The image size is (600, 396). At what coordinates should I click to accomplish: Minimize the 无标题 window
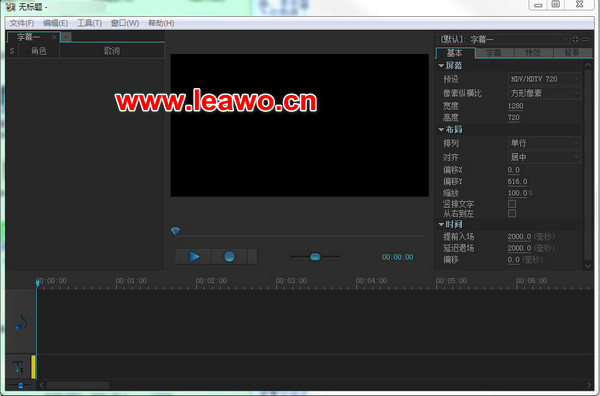(538, 5)
